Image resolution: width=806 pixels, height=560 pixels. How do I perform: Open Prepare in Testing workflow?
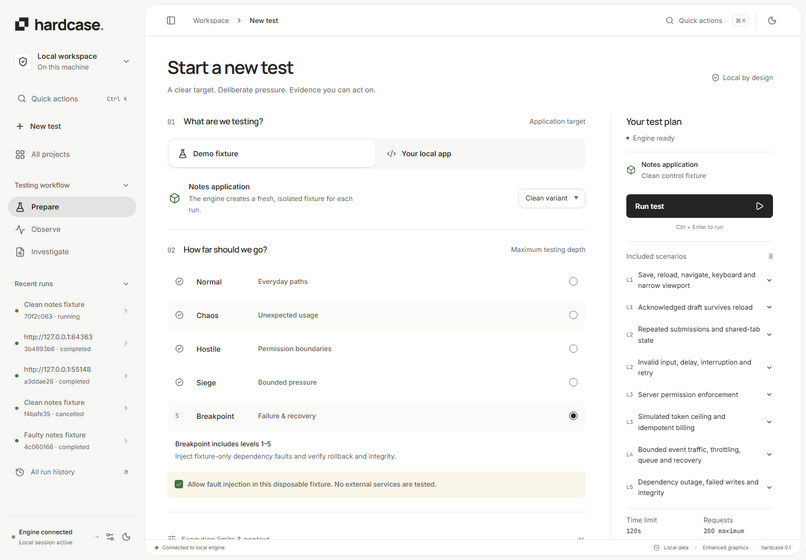pyautogui.click(x=72, y=207)
